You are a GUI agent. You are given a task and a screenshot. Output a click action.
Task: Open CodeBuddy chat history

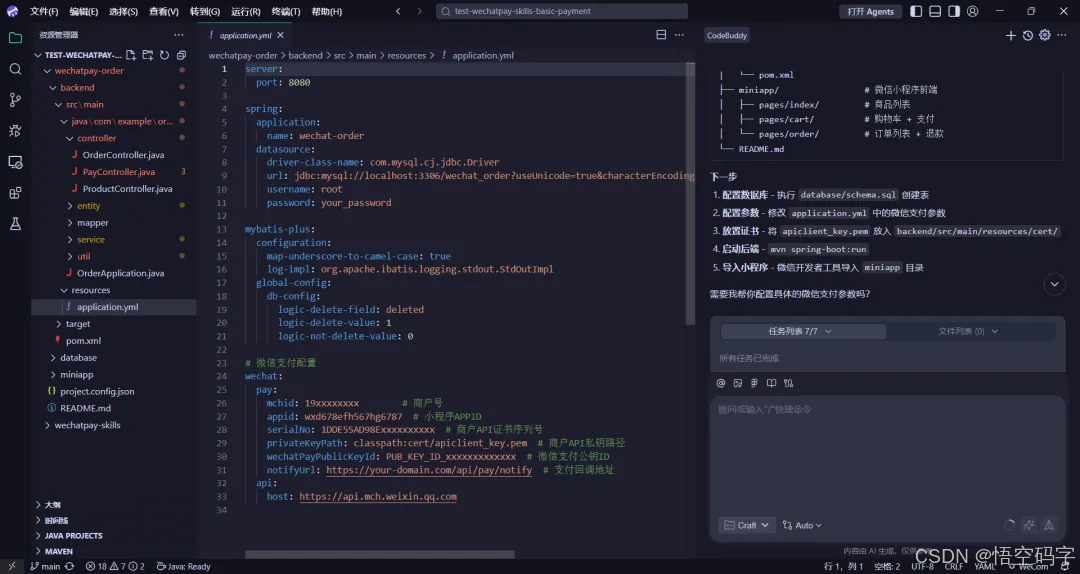click(1028, 35)
